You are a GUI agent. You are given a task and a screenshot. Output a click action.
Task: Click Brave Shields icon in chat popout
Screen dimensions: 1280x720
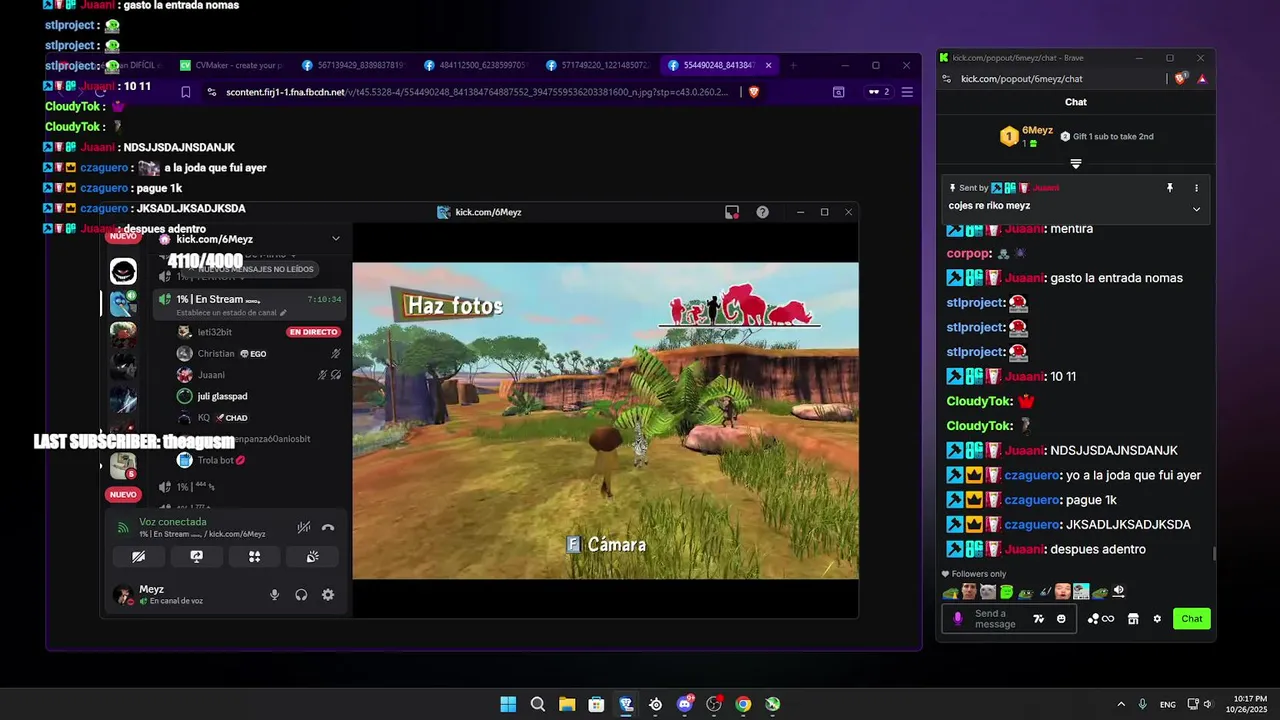(1181, 78)
